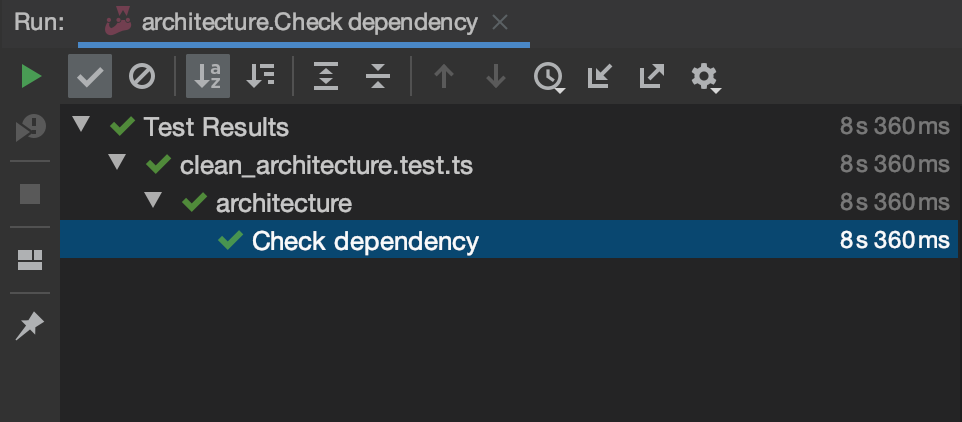This screenshot has height=422, width=962.
Task: Collapse the Test Results node
Action: (80, 125)
